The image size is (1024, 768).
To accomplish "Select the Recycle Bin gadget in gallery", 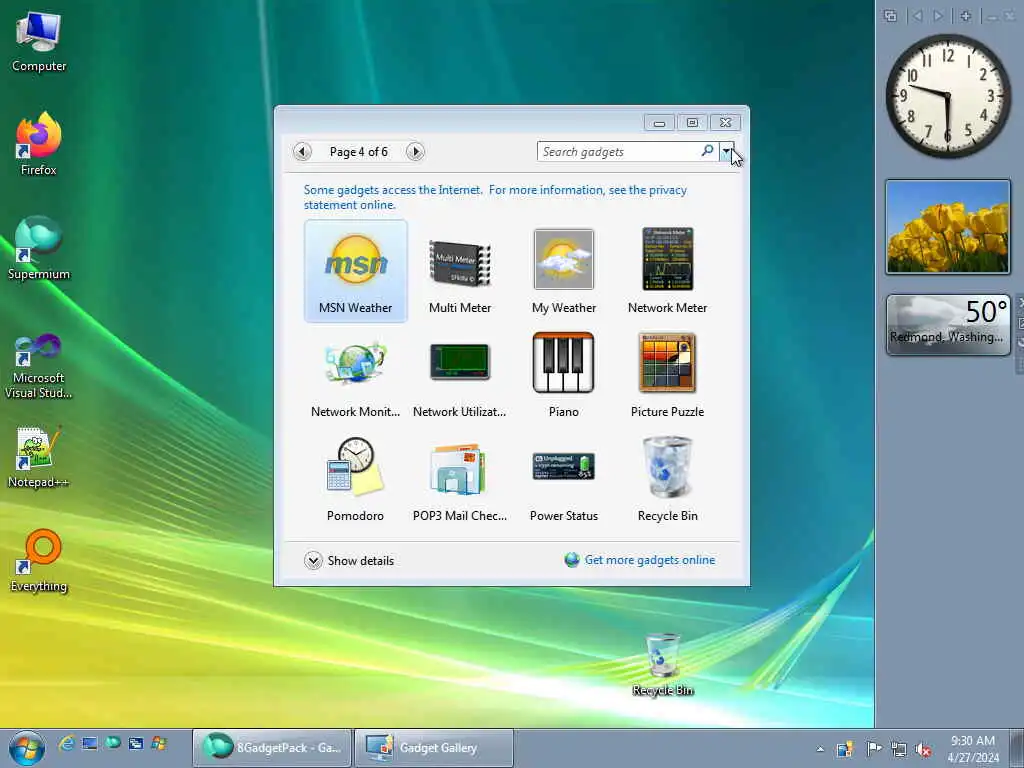I will tap(667, 479).
